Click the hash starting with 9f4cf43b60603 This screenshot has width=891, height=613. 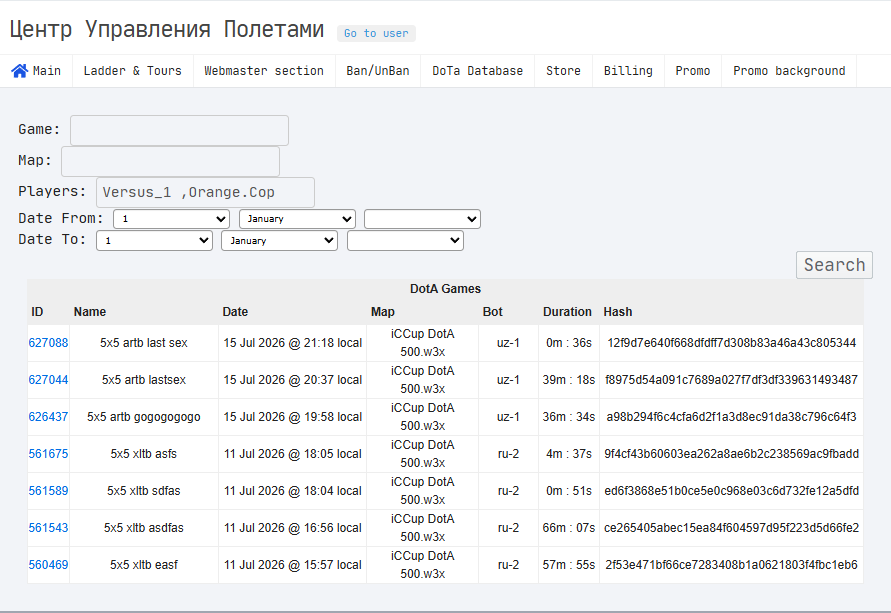click(x=731, y=453)
